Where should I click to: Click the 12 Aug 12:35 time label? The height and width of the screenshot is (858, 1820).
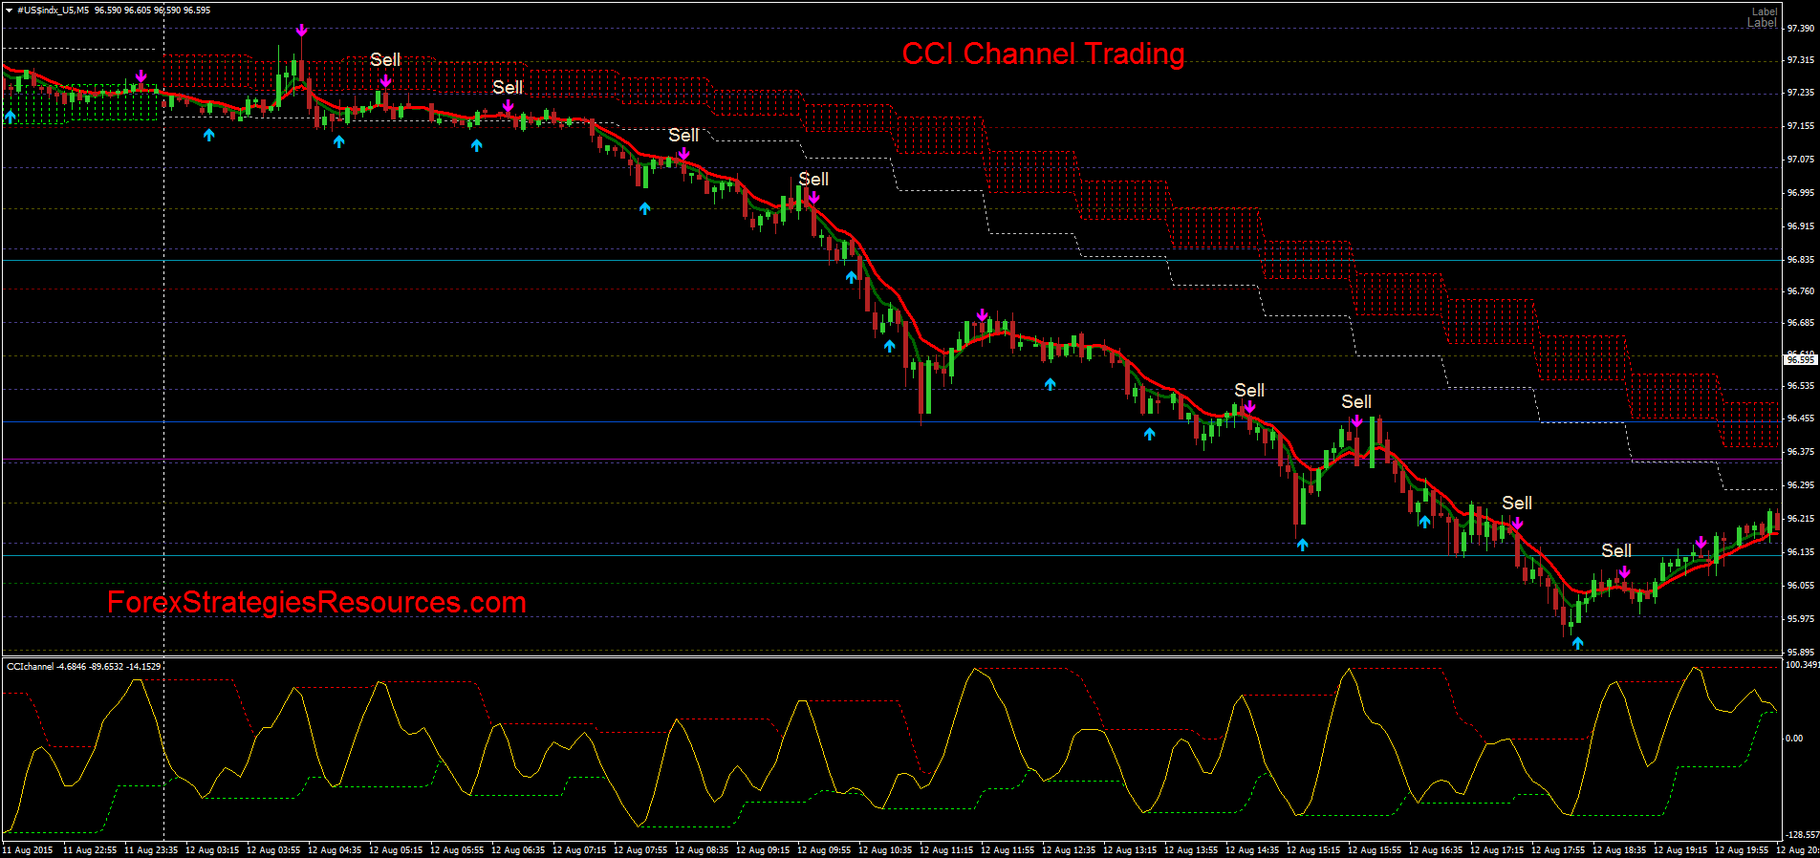[x=1069, y=850]
